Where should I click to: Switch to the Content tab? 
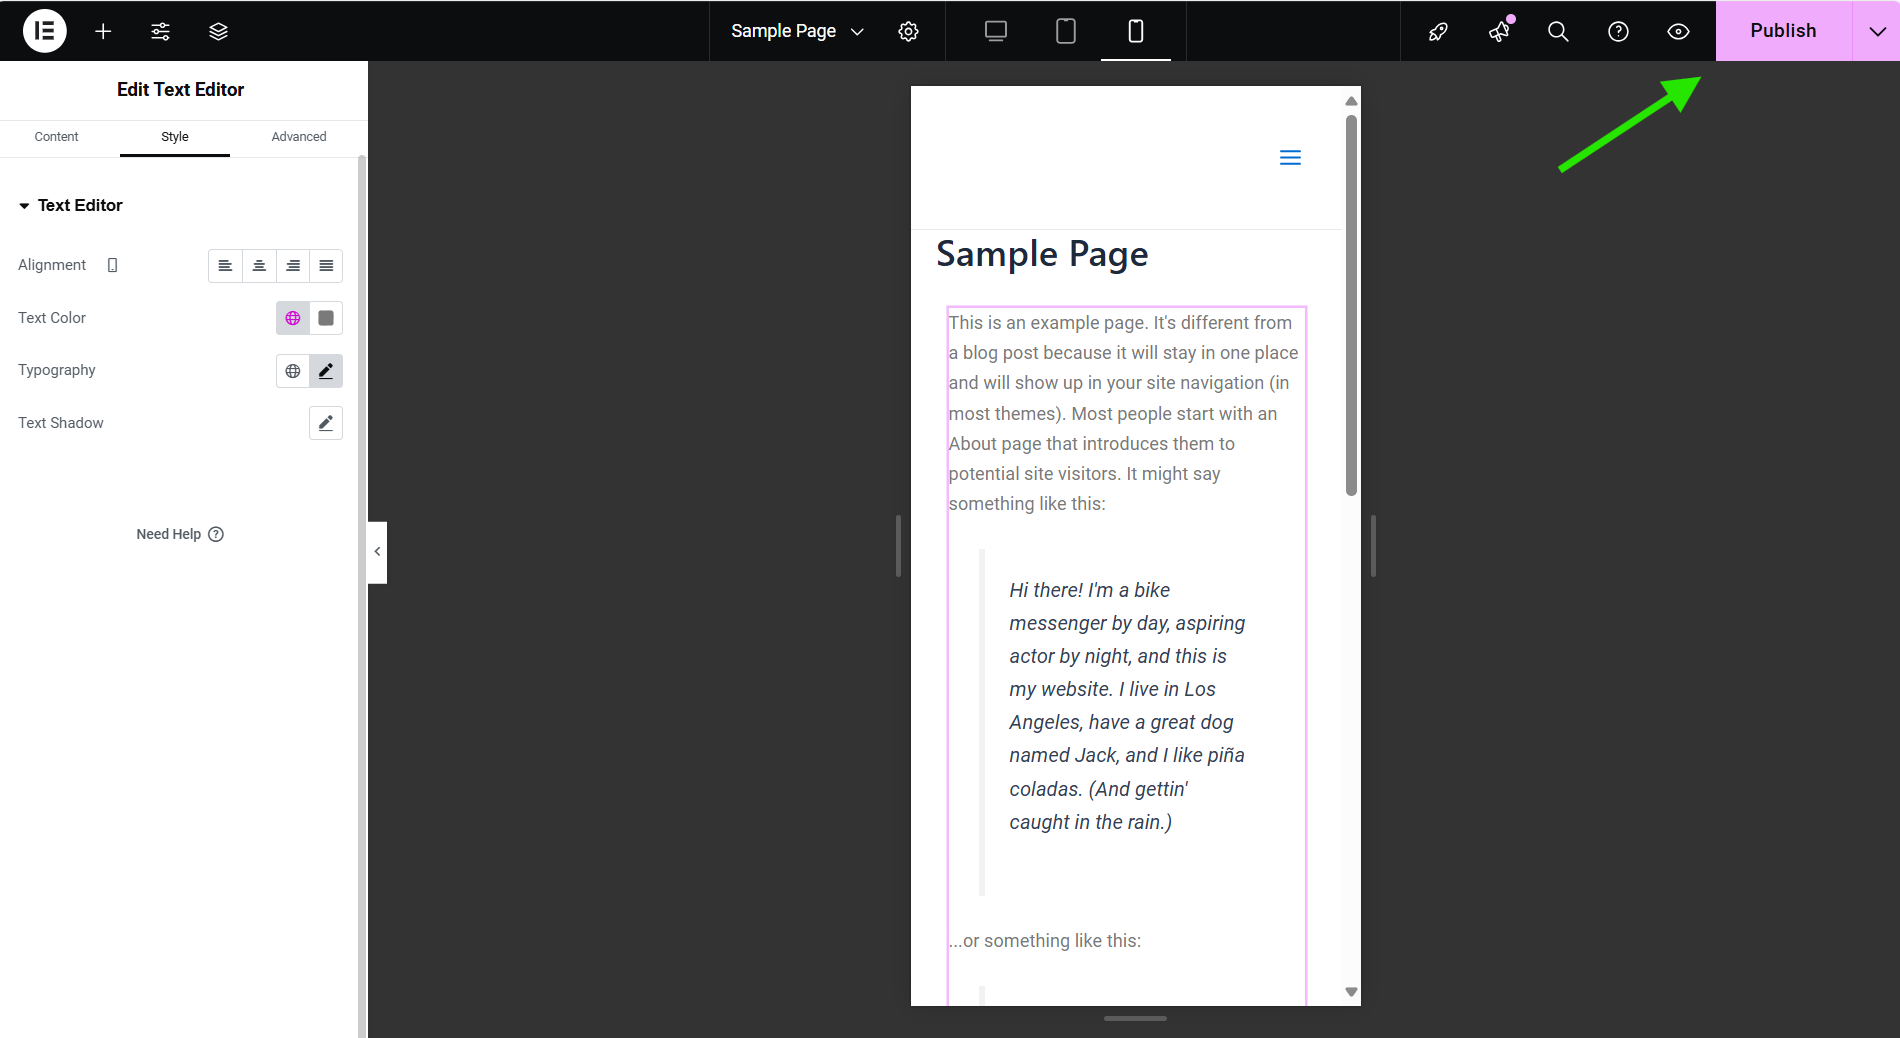[x=56, y=137]
